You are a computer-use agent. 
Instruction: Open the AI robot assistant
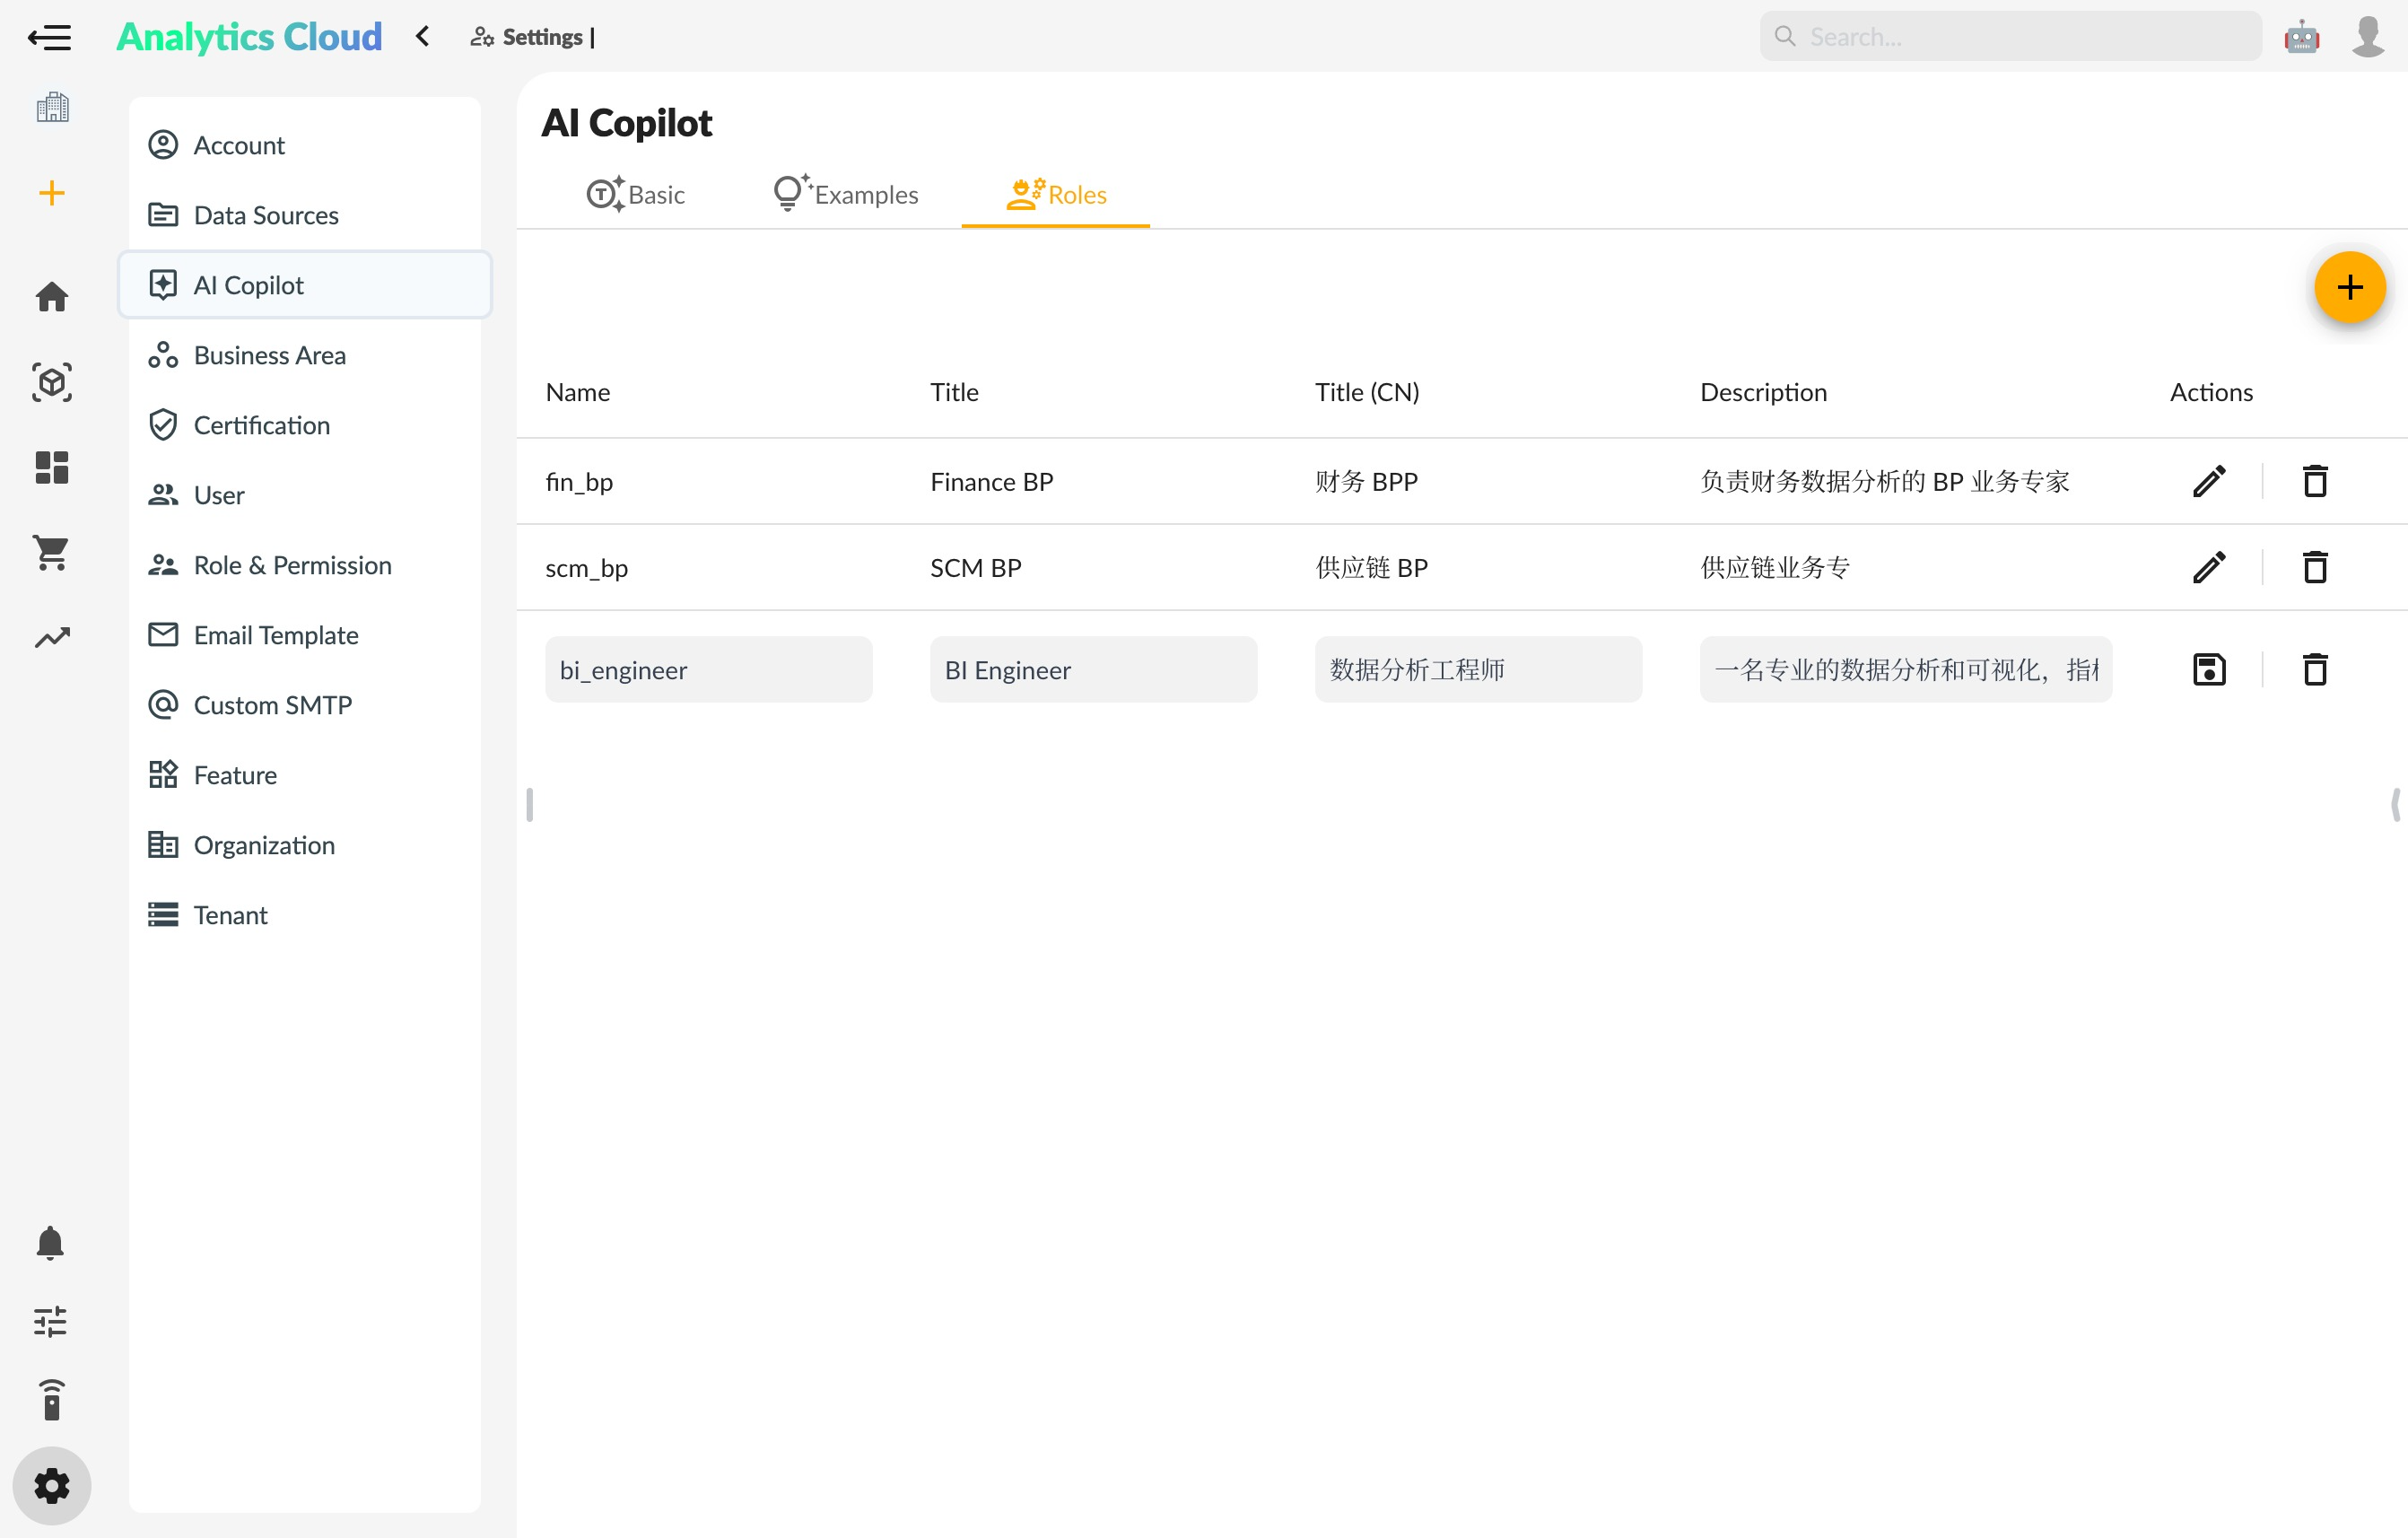pyautogui.click(x=2302, y=36)
